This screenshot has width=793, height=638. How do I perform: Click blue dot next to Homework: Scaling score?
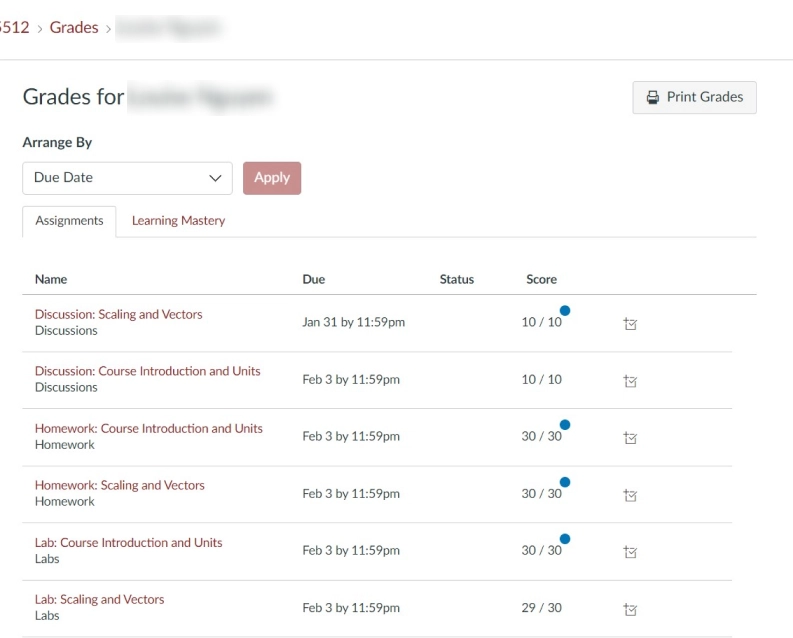[565, 482]
